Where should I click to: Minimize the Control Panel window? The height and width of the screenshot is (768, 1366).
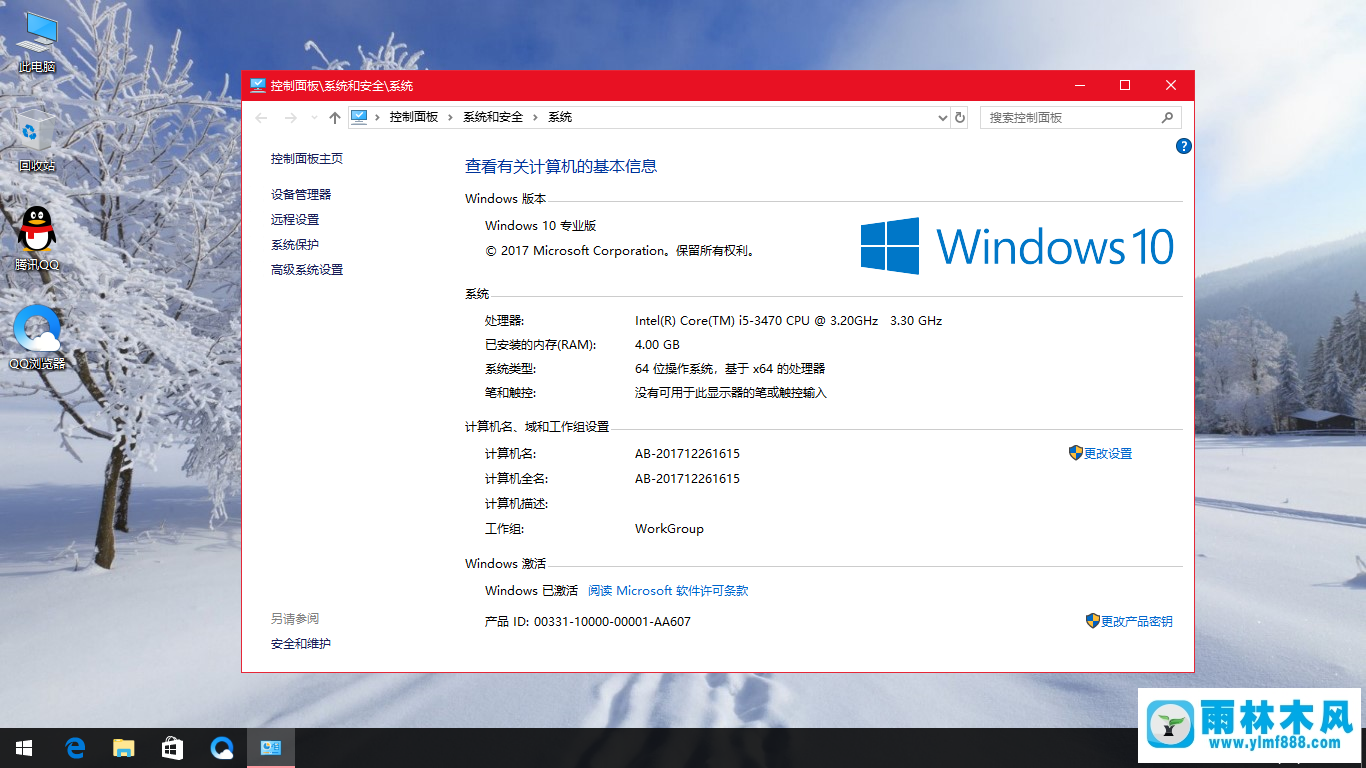[1079, 86]
